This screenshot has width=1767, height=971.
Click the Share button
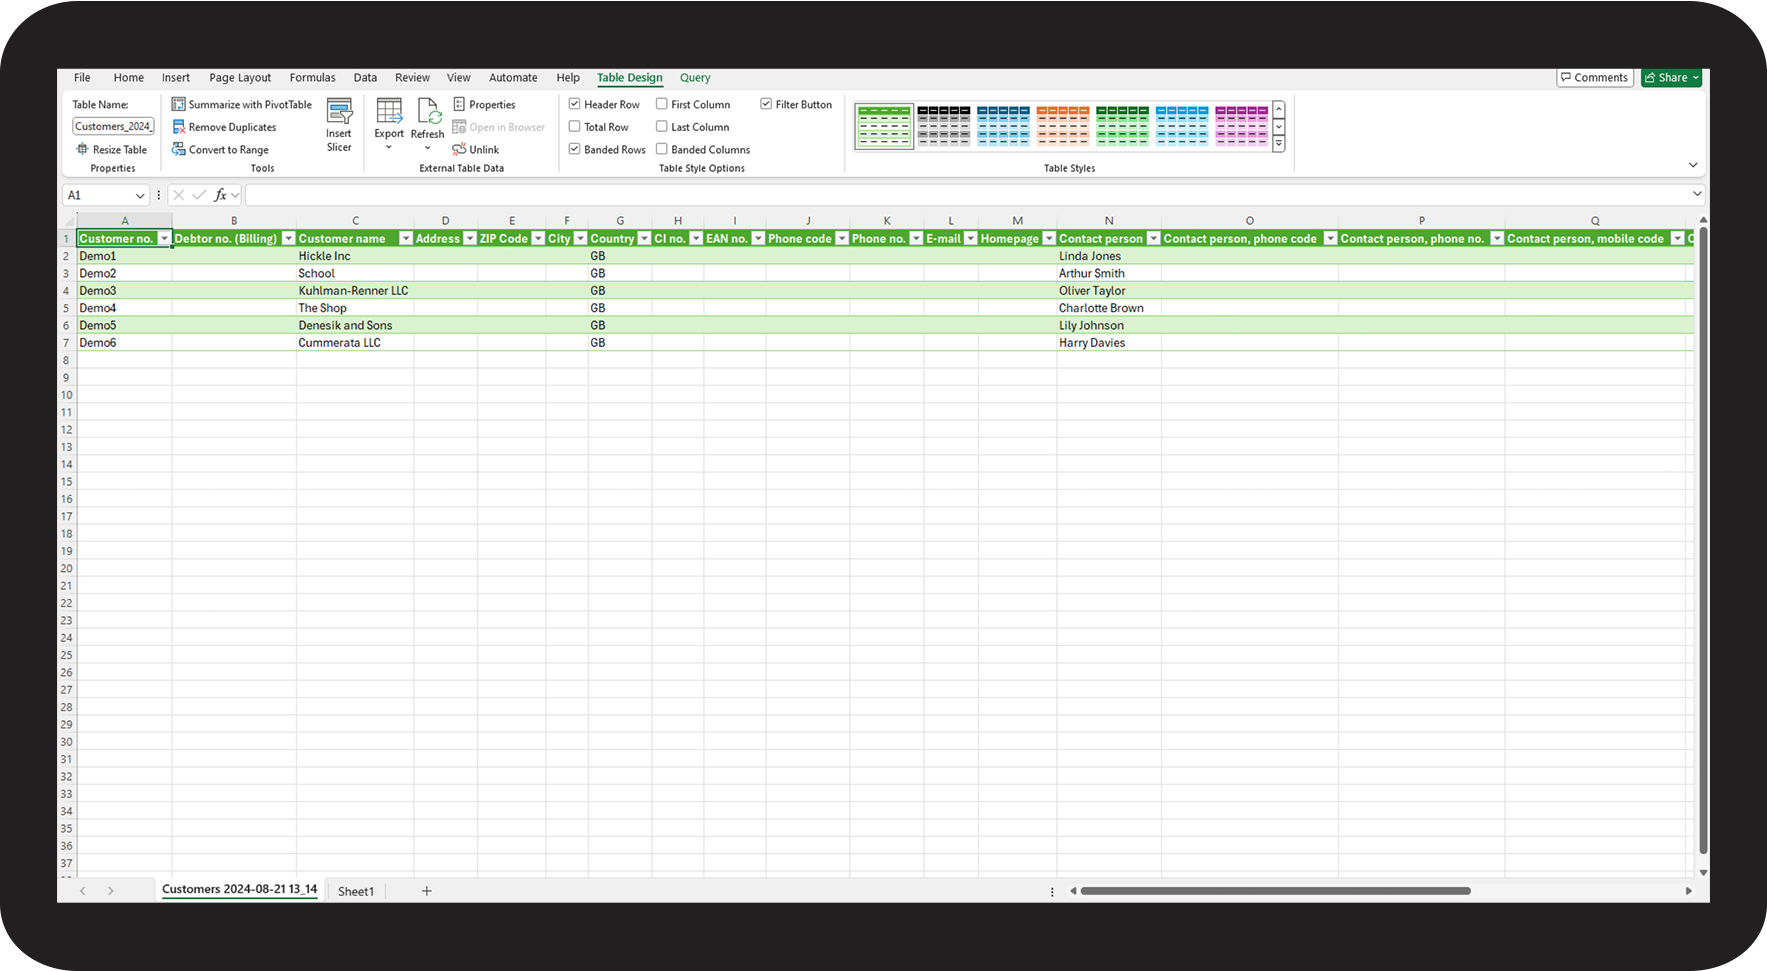[x=1671, y=78]
